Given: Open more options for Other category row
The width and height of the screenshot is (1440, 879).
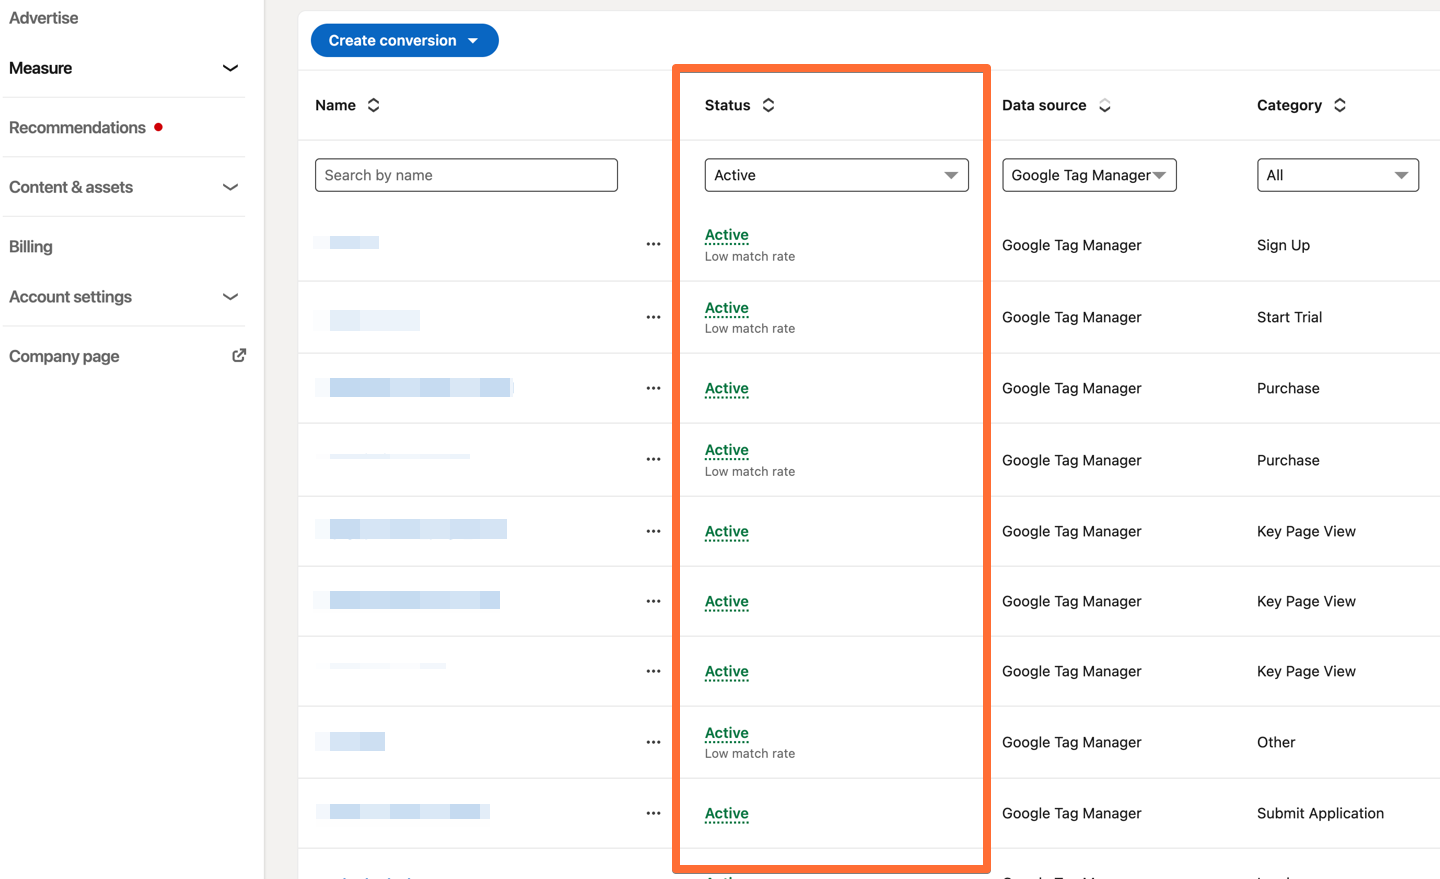Looking at the screenshot, I should pyautogui.click(x=653, y=742).
